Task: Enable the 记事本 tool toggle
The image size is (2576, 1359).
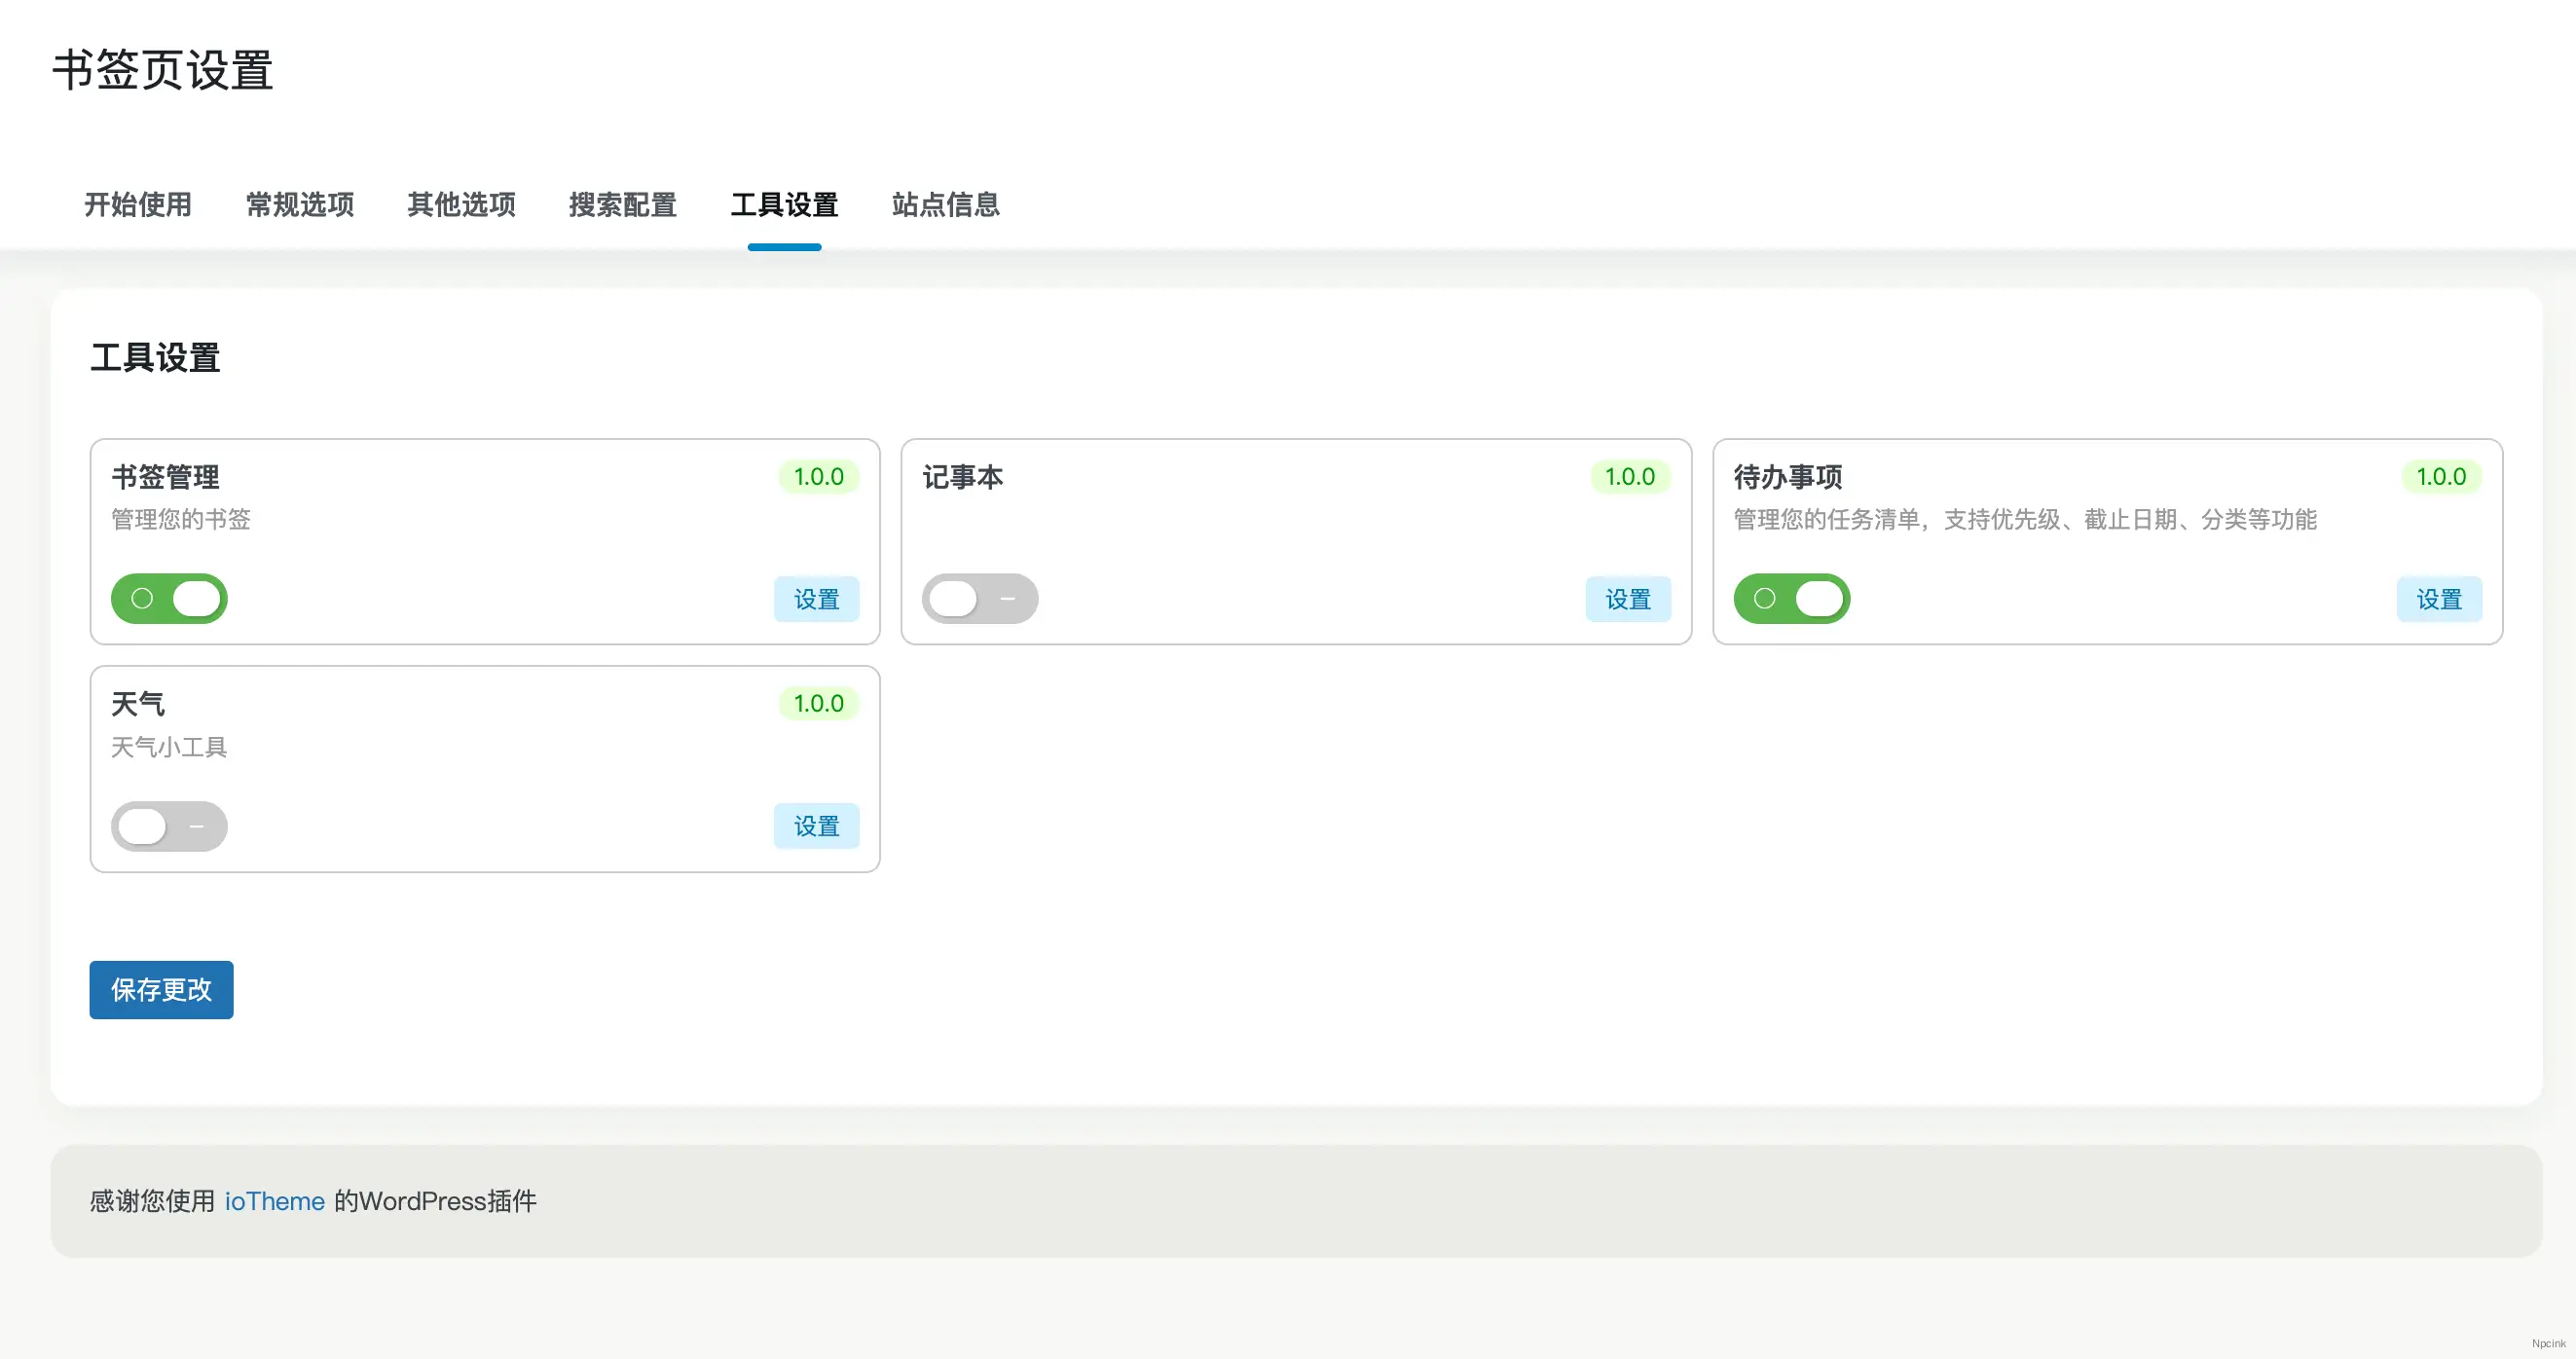Action: 980,598
